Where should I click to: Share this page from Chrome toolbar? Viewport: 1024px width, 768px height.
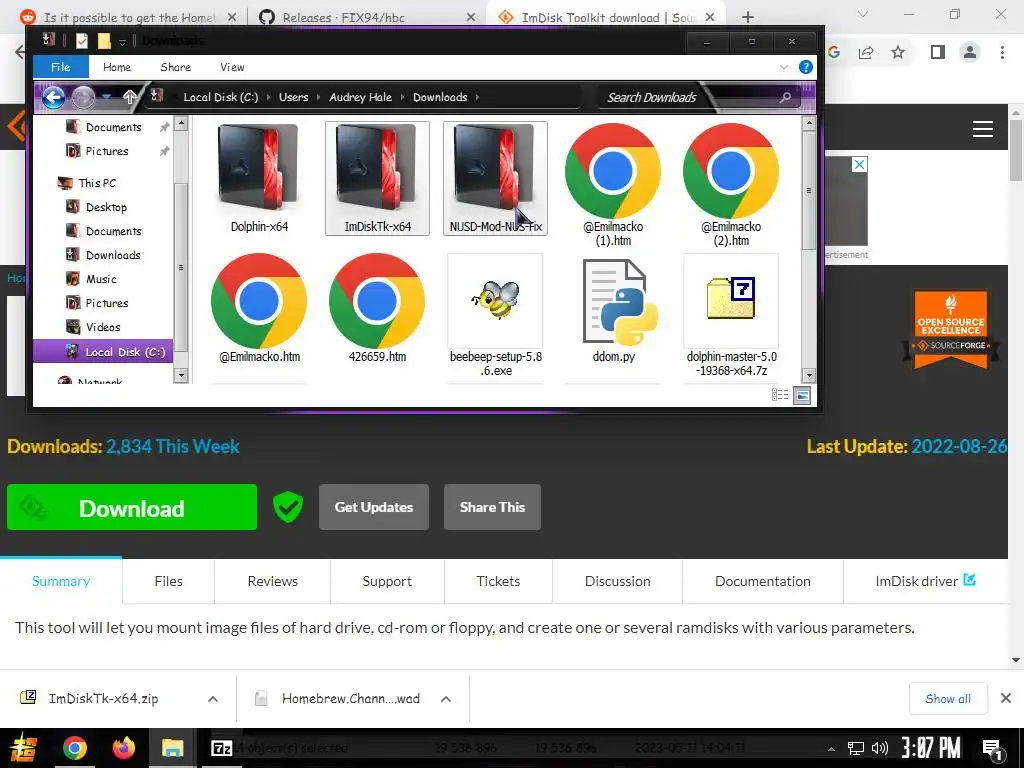(866, 52)
